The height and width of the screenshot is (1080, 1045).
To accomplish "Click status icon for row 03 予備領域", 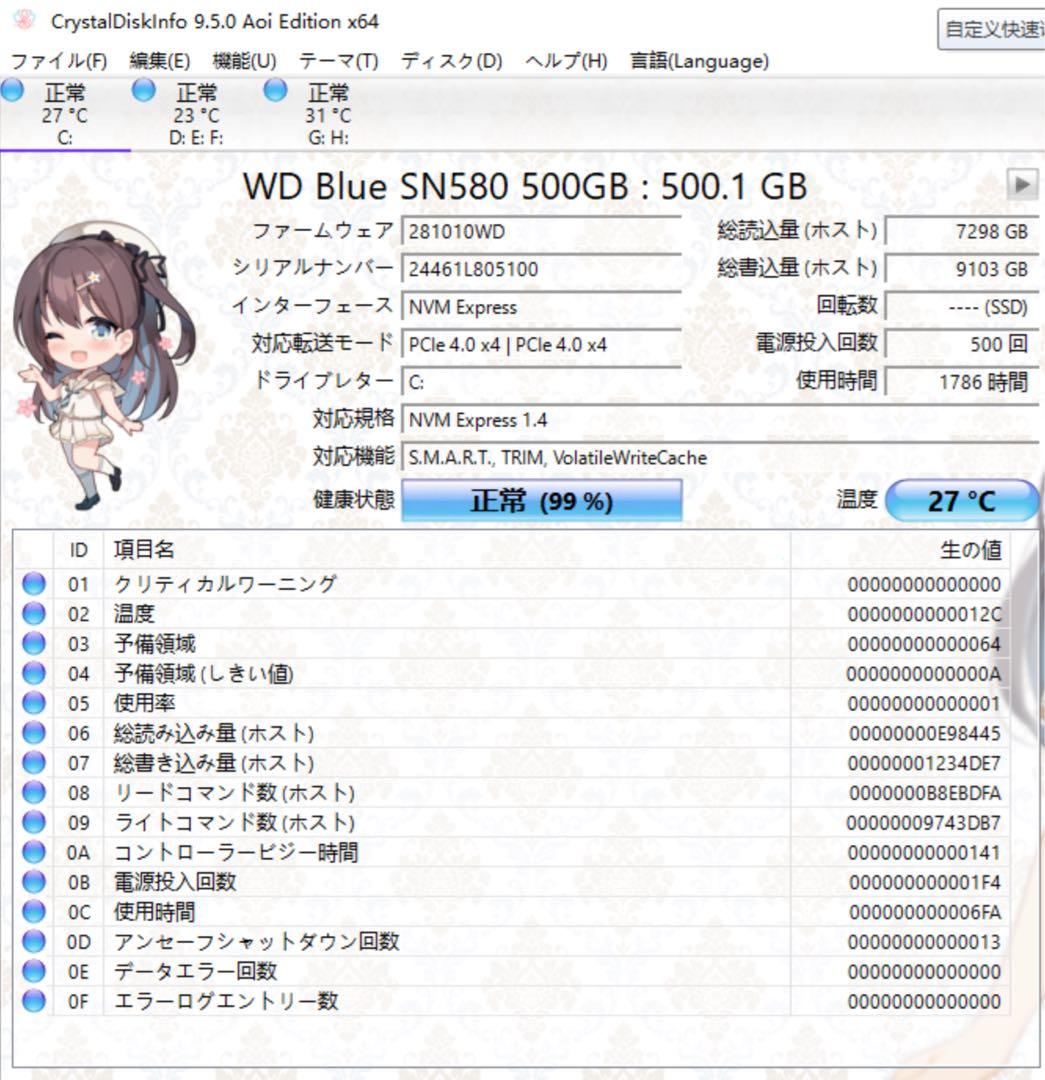I will tap(34, 643).
